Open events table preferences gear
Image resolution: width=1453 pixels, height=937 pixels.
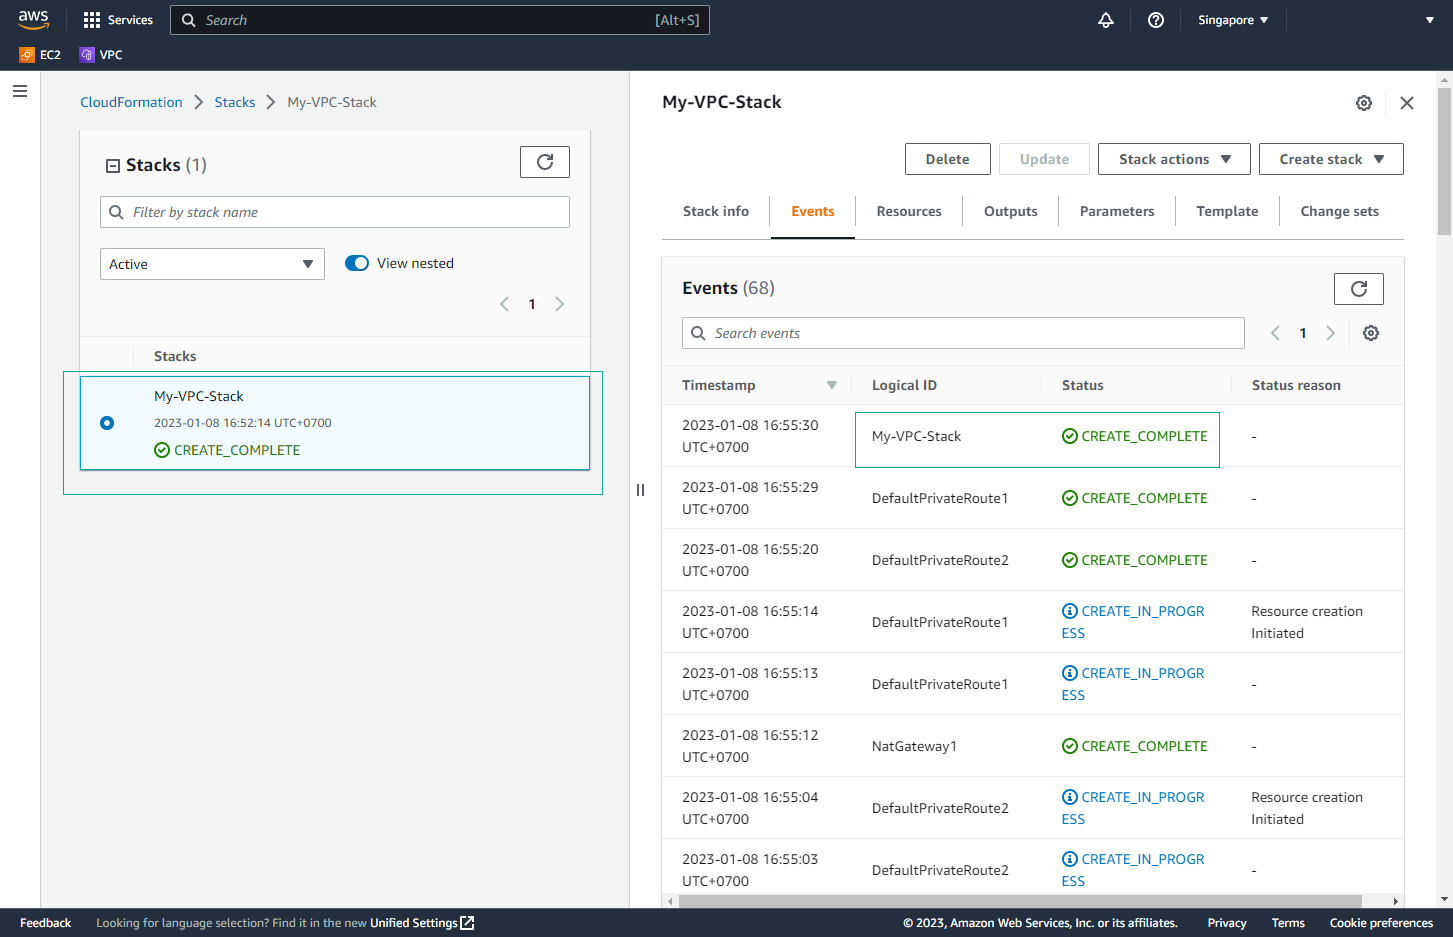[x=1371, y=333]
